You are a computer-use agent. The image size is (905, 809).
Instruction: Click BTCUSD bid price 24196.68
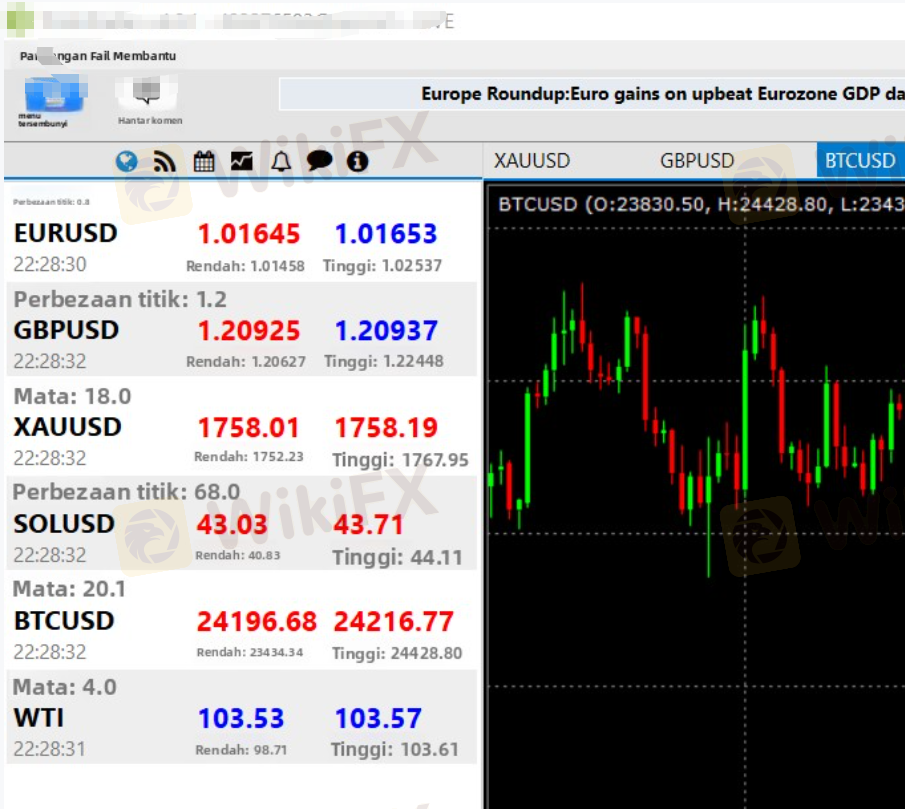[x=257, y=621]
